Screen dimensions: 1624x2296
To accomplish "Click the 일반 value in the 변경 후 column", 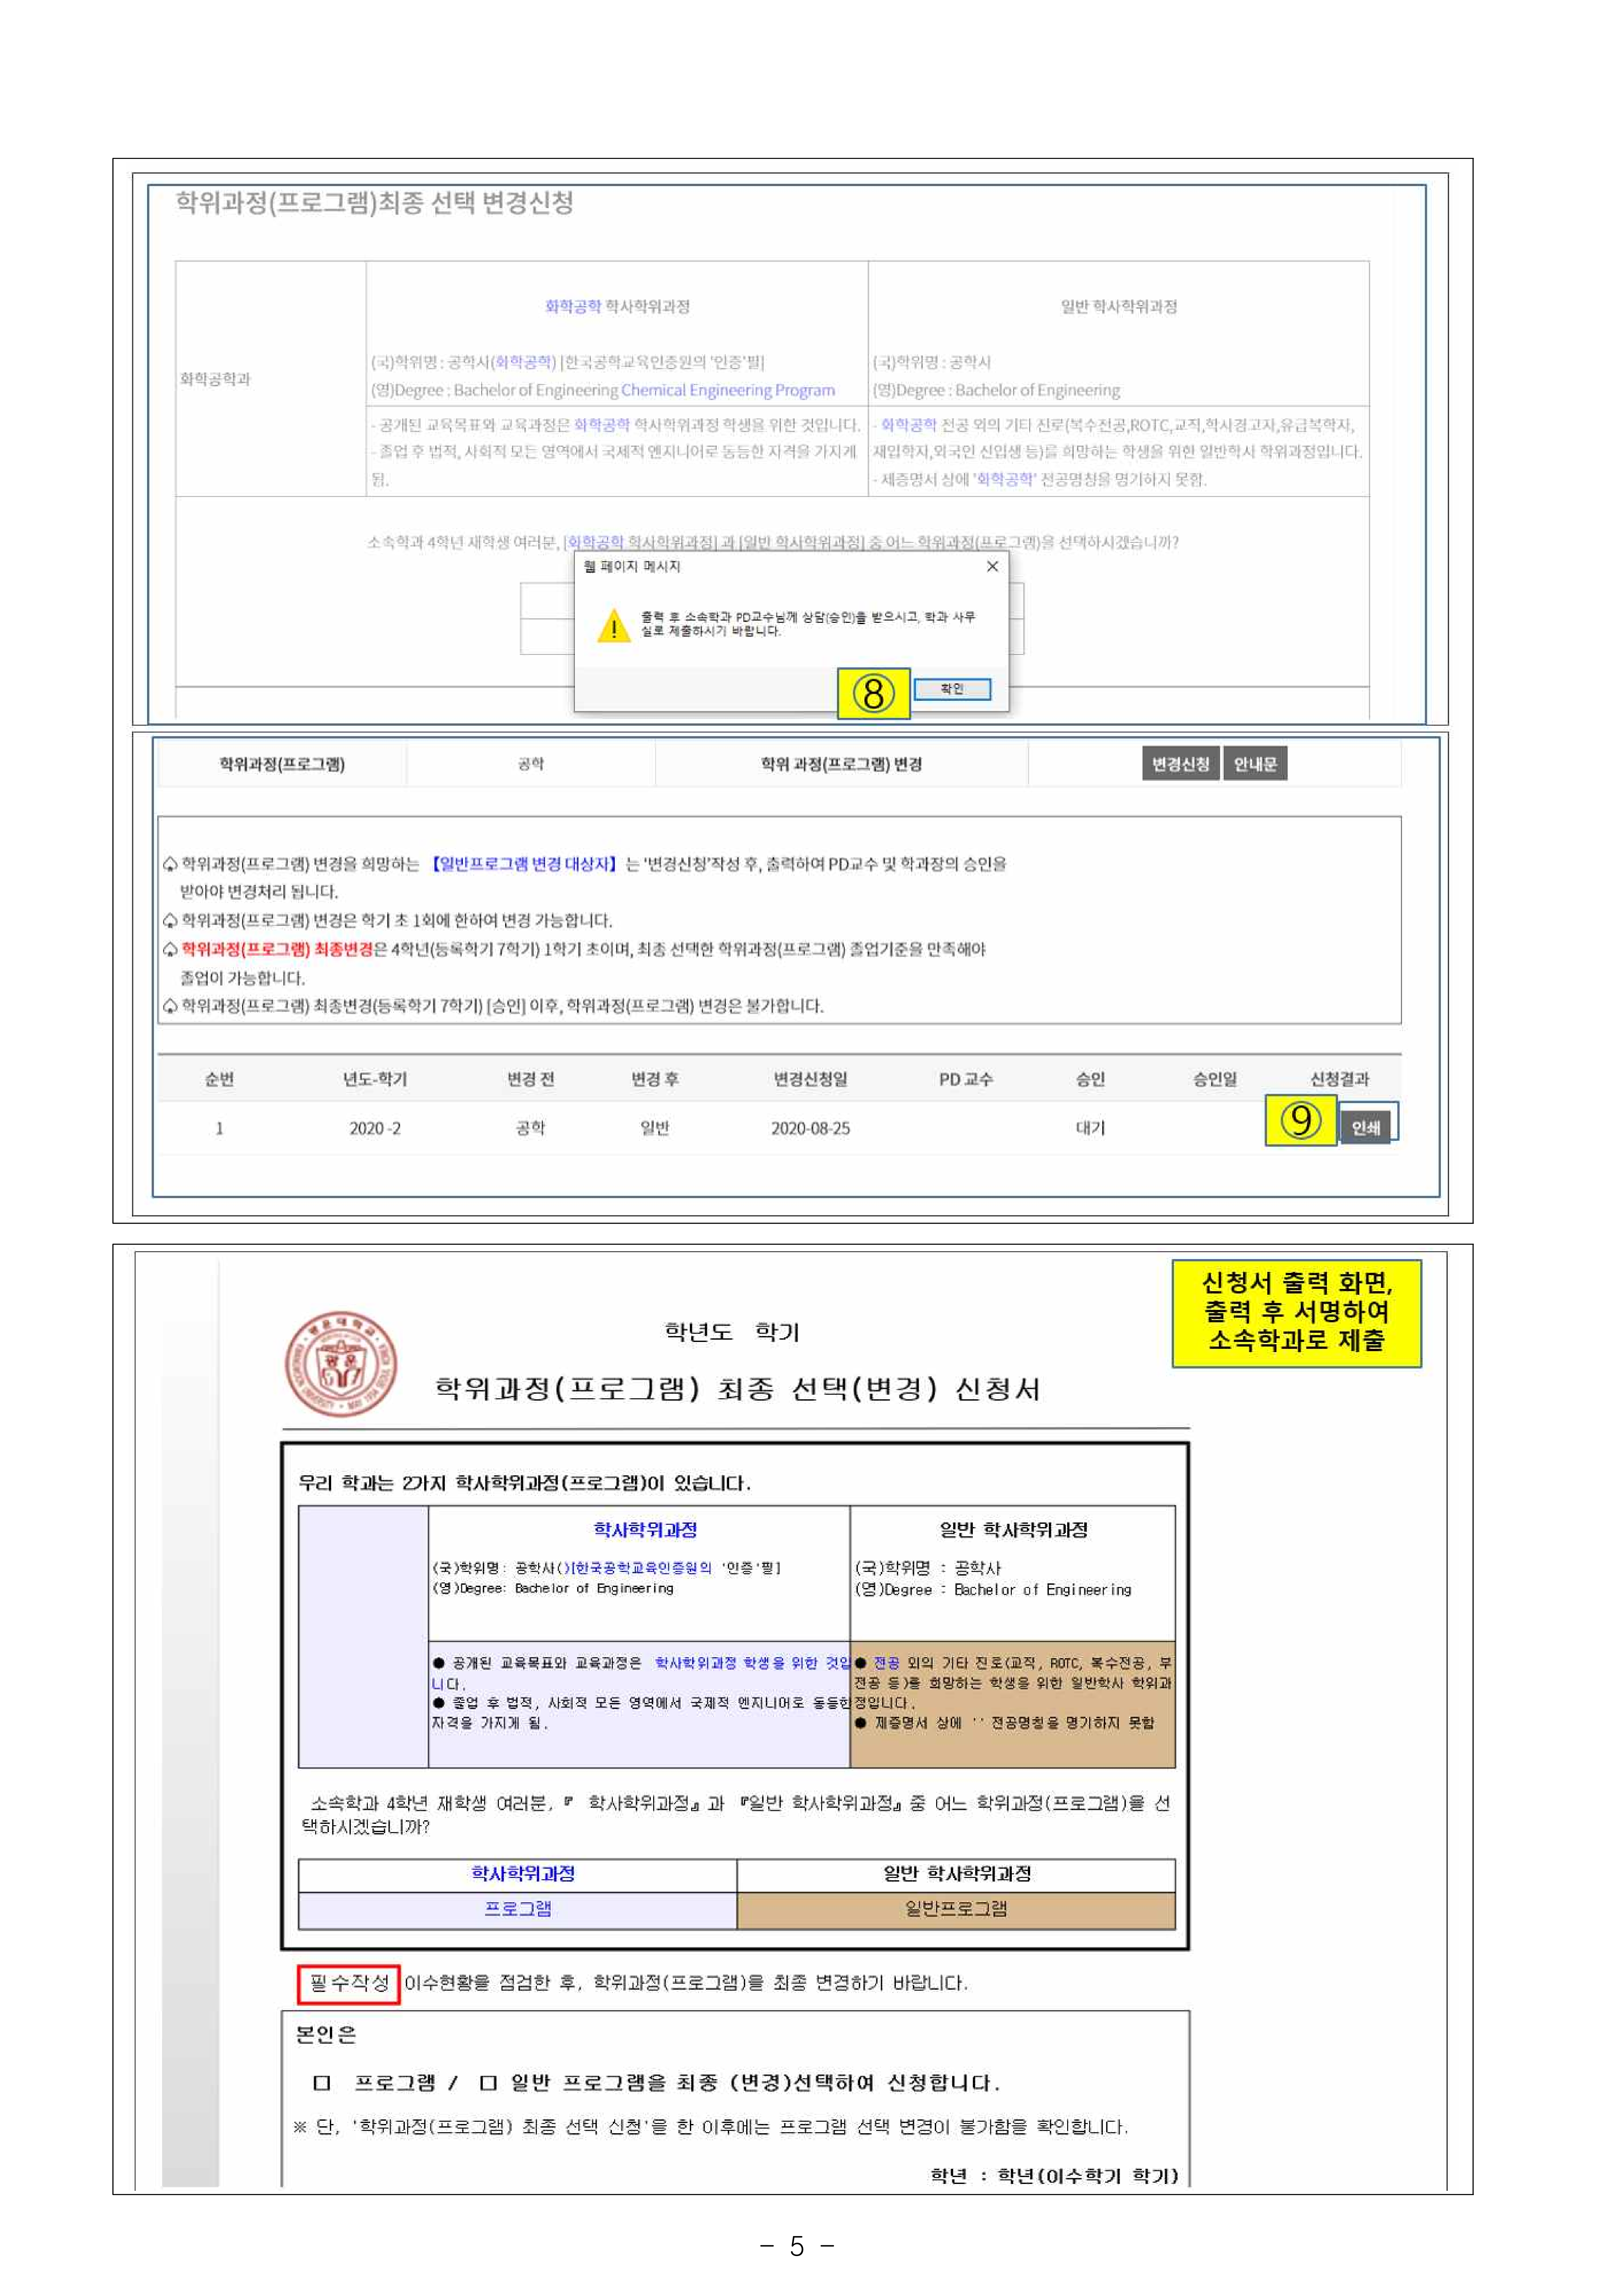I will pyautogui.click(x=655, y=1128).
